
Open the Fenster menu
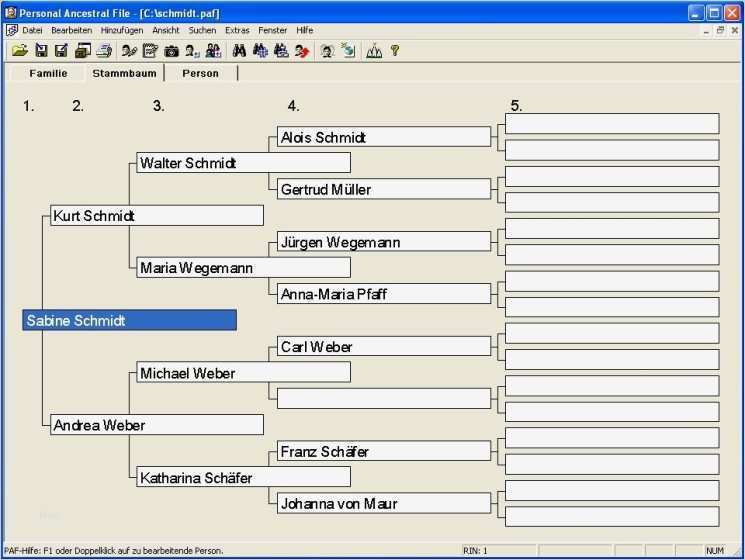[273, 30]
